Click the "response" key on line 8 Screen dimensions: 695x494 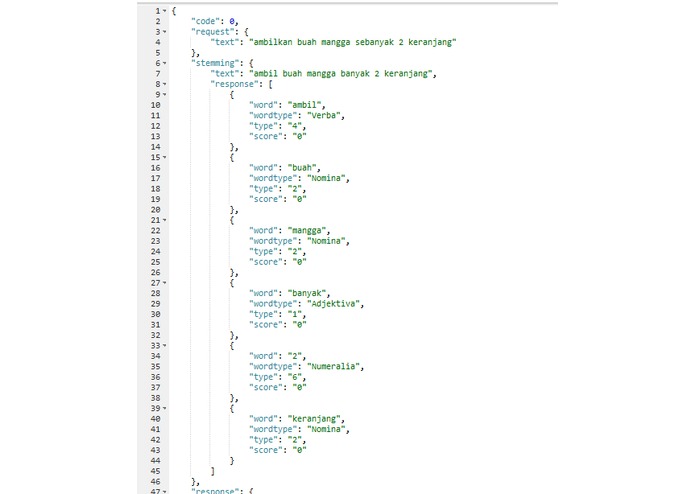tap(234, 84)
